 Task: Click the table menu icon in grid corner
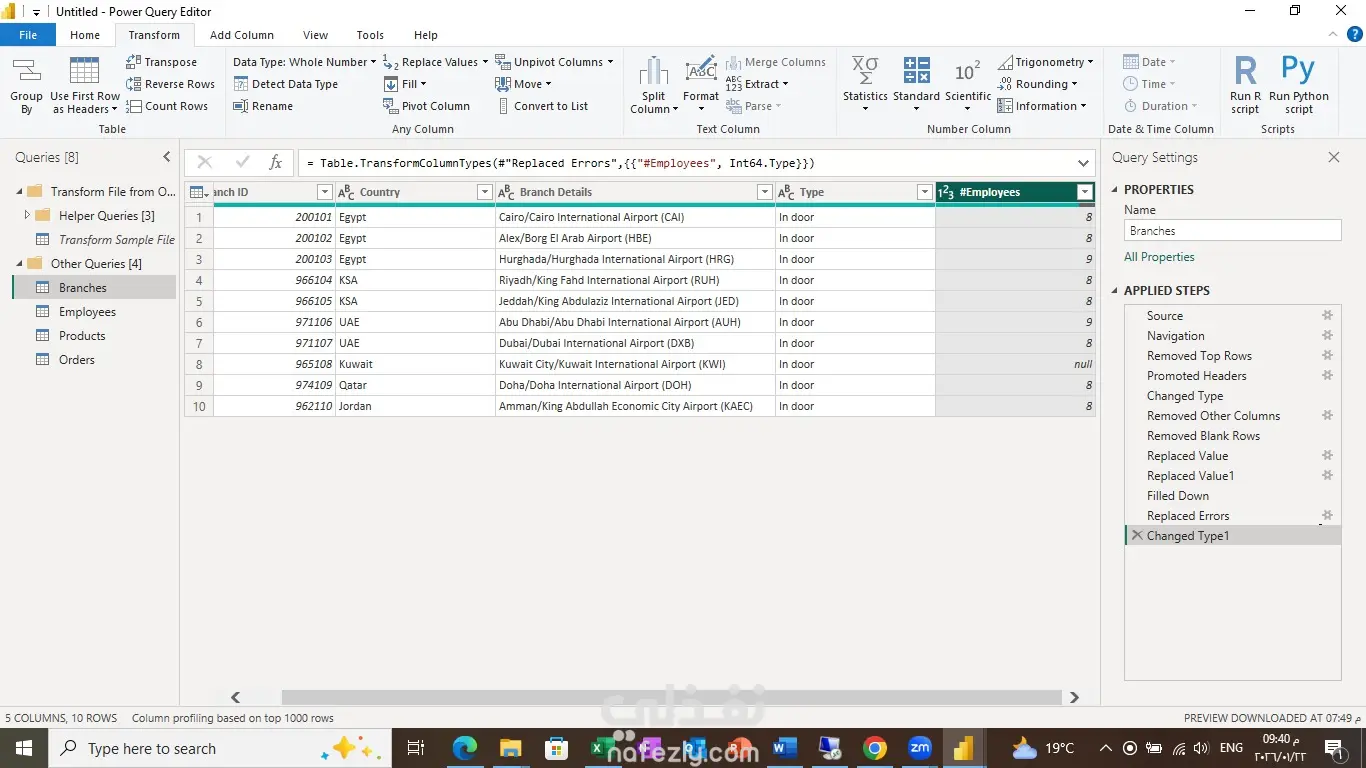[x=198, y=192]
